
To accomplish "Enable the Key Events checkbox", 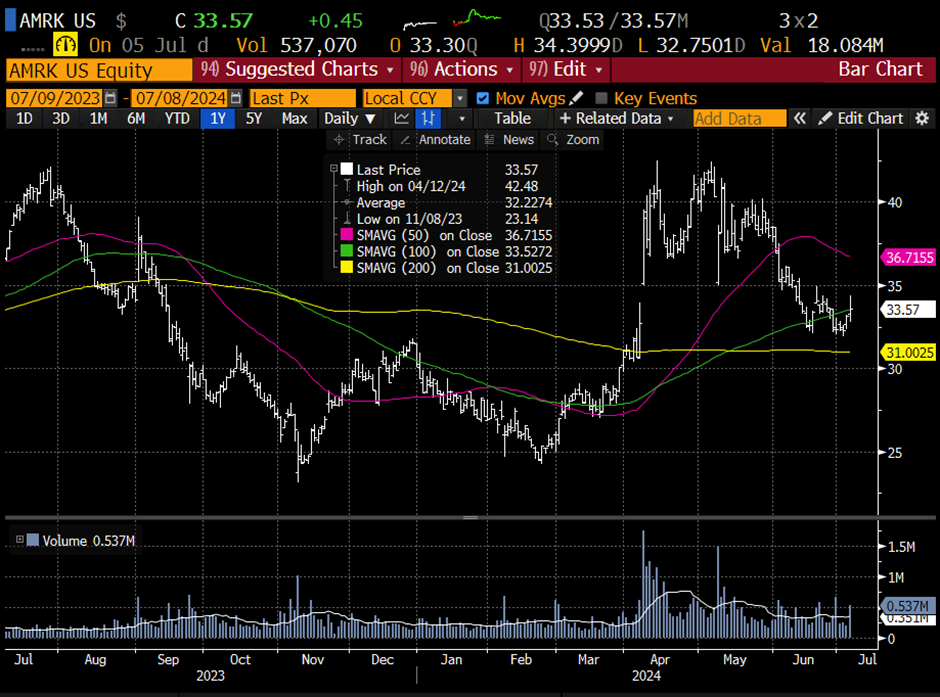I will (x=601, y=98).
